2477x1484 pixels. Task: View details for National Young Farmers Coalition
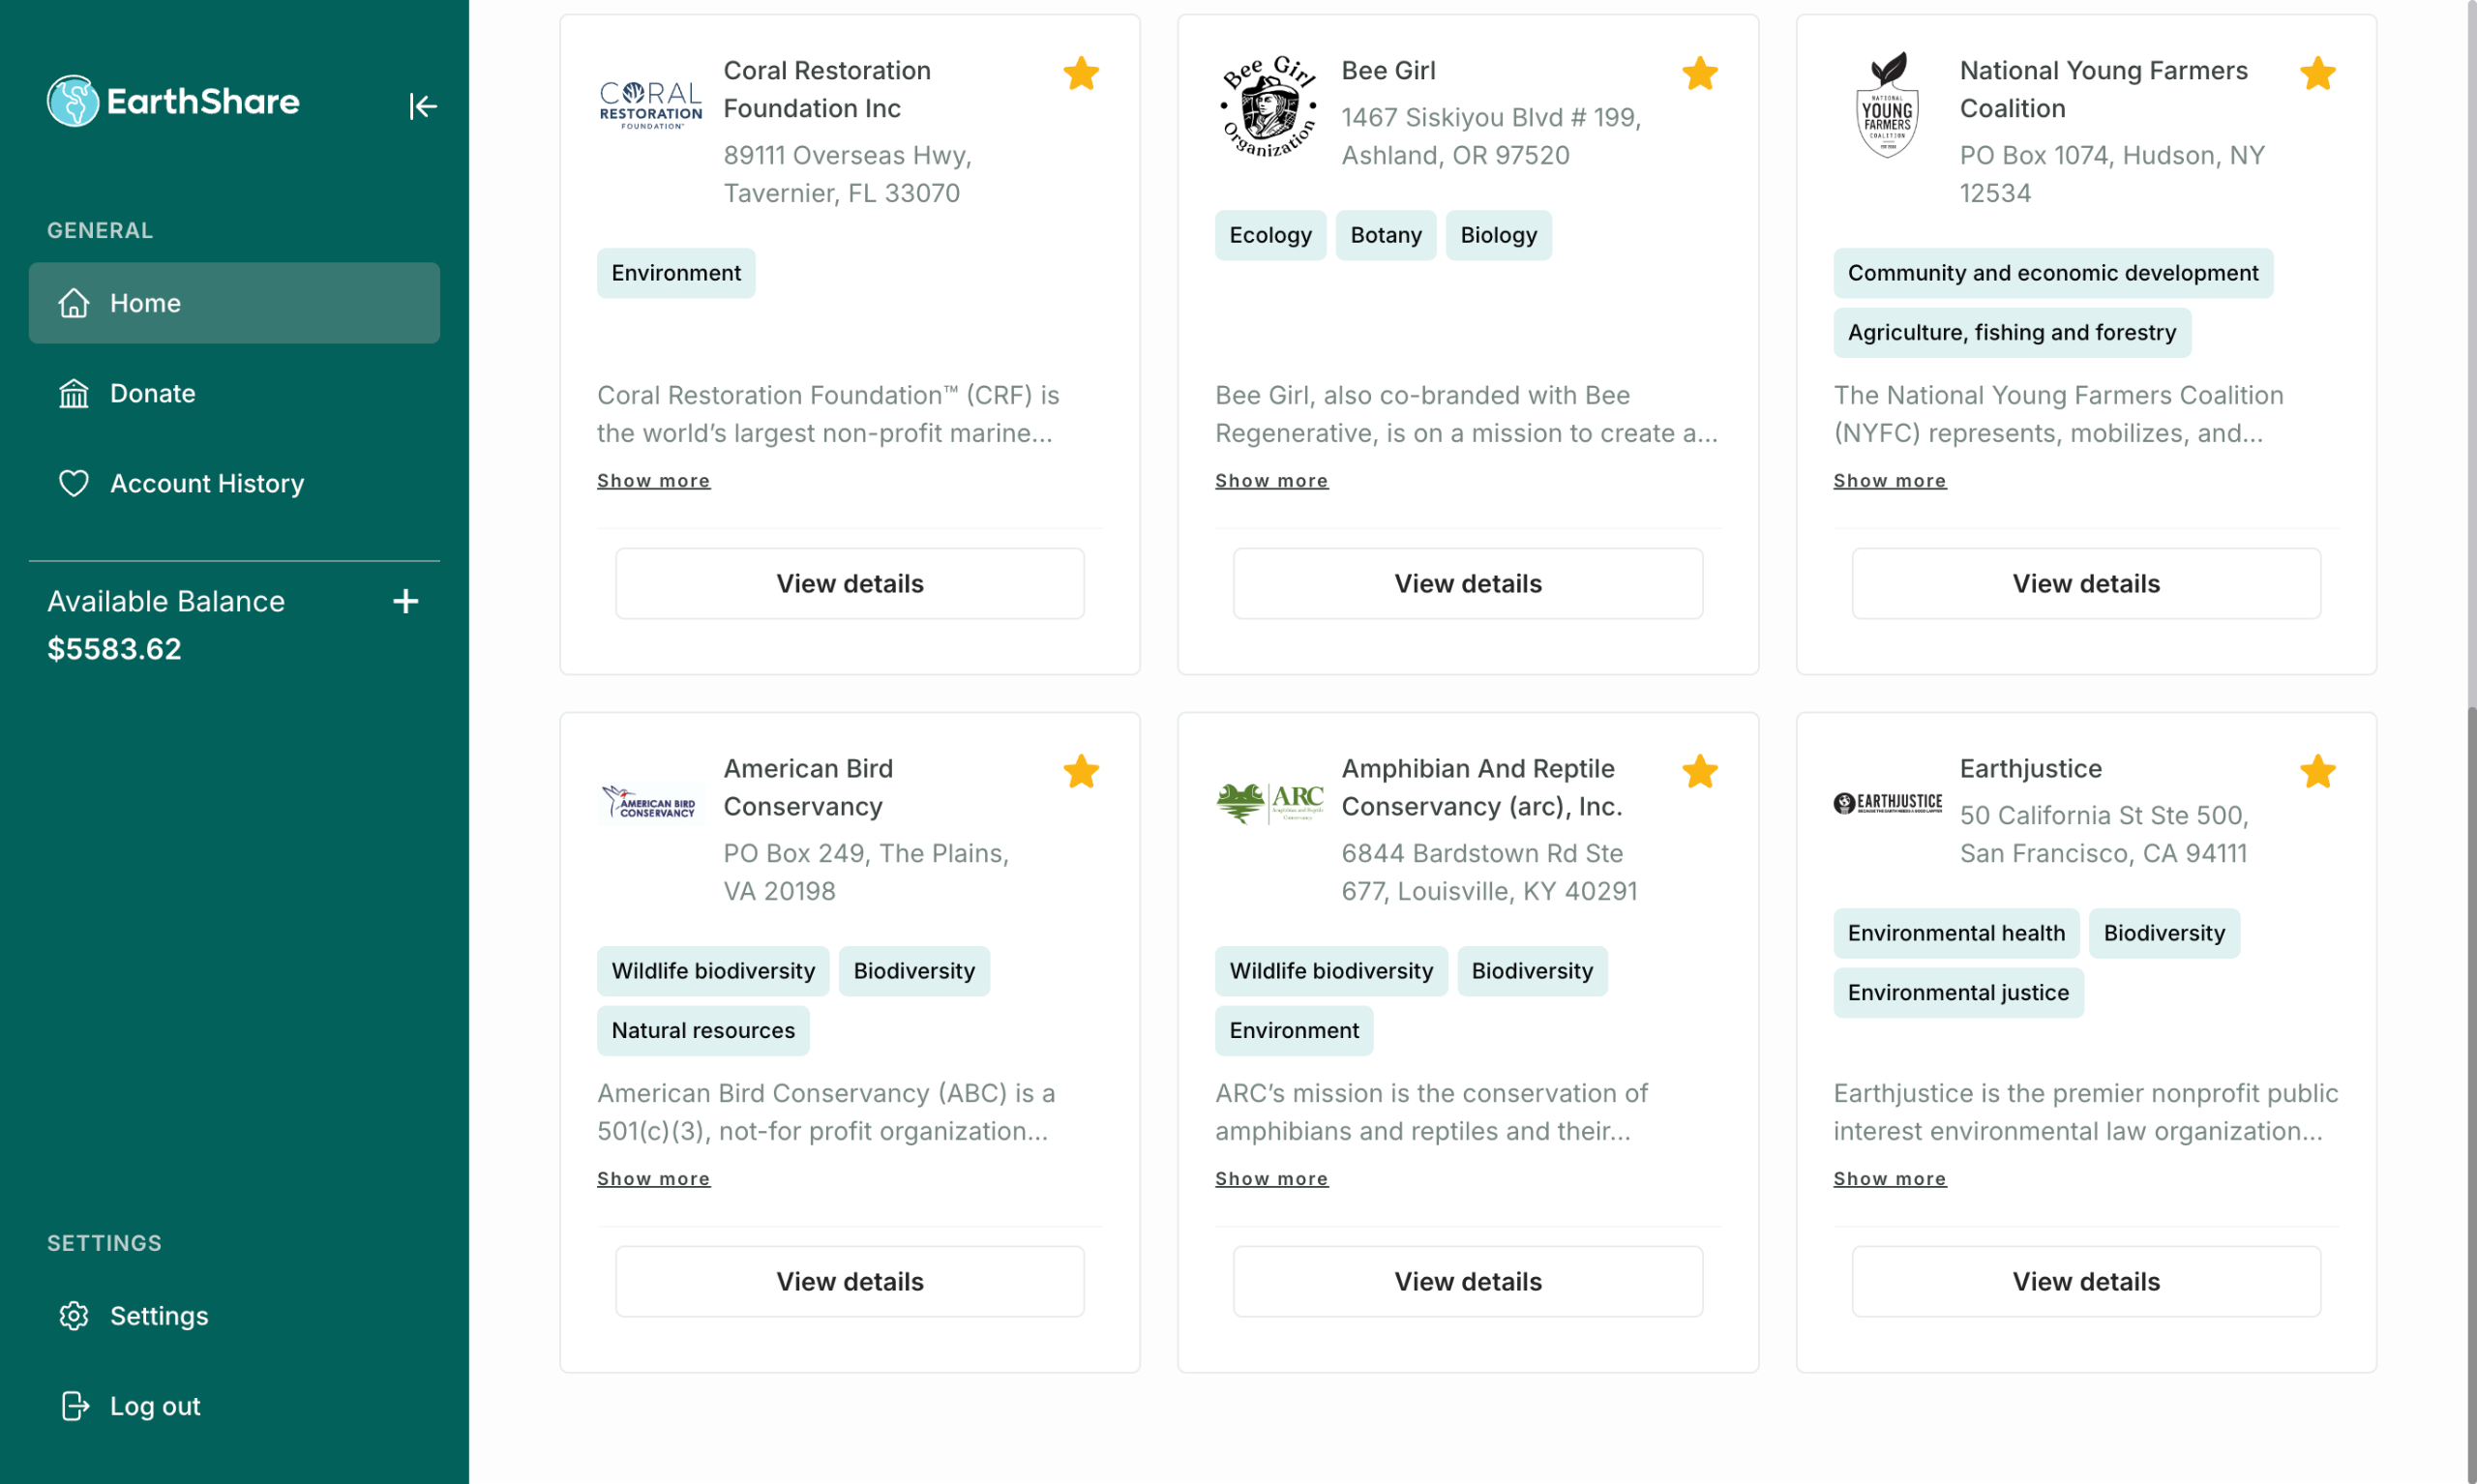2085,583
